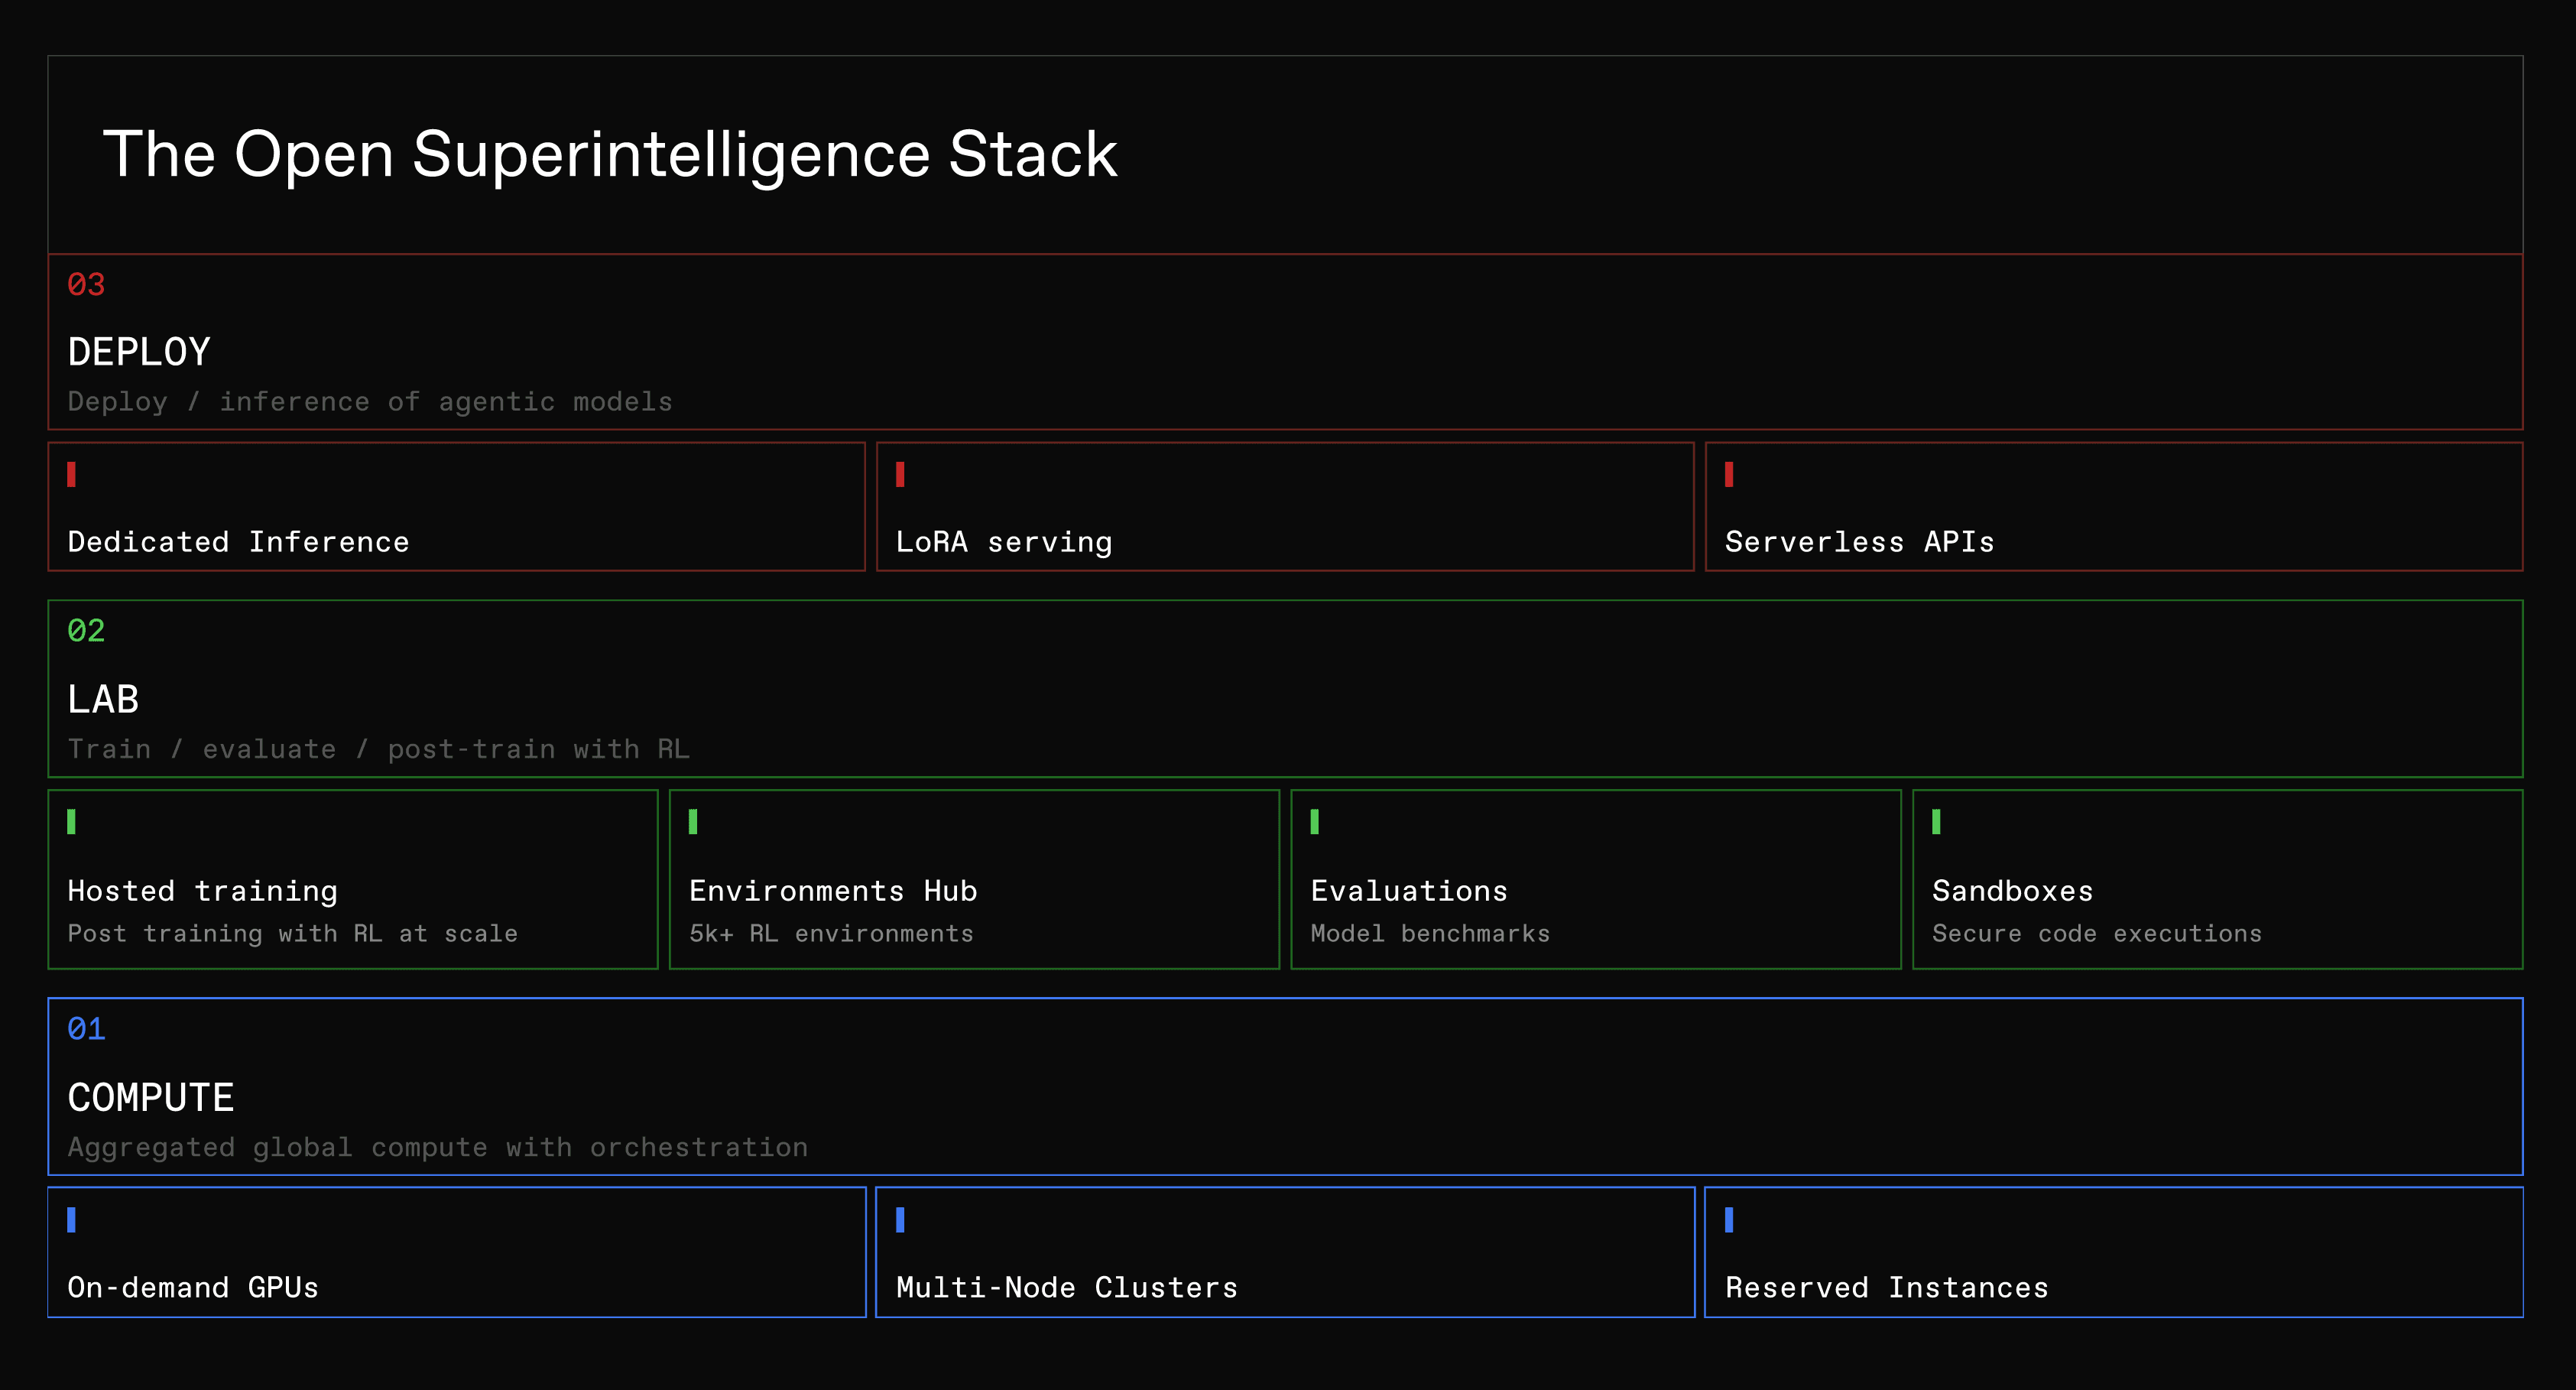
Task: Click the DEPLOY section heading
Action: [x=139, y=352]
